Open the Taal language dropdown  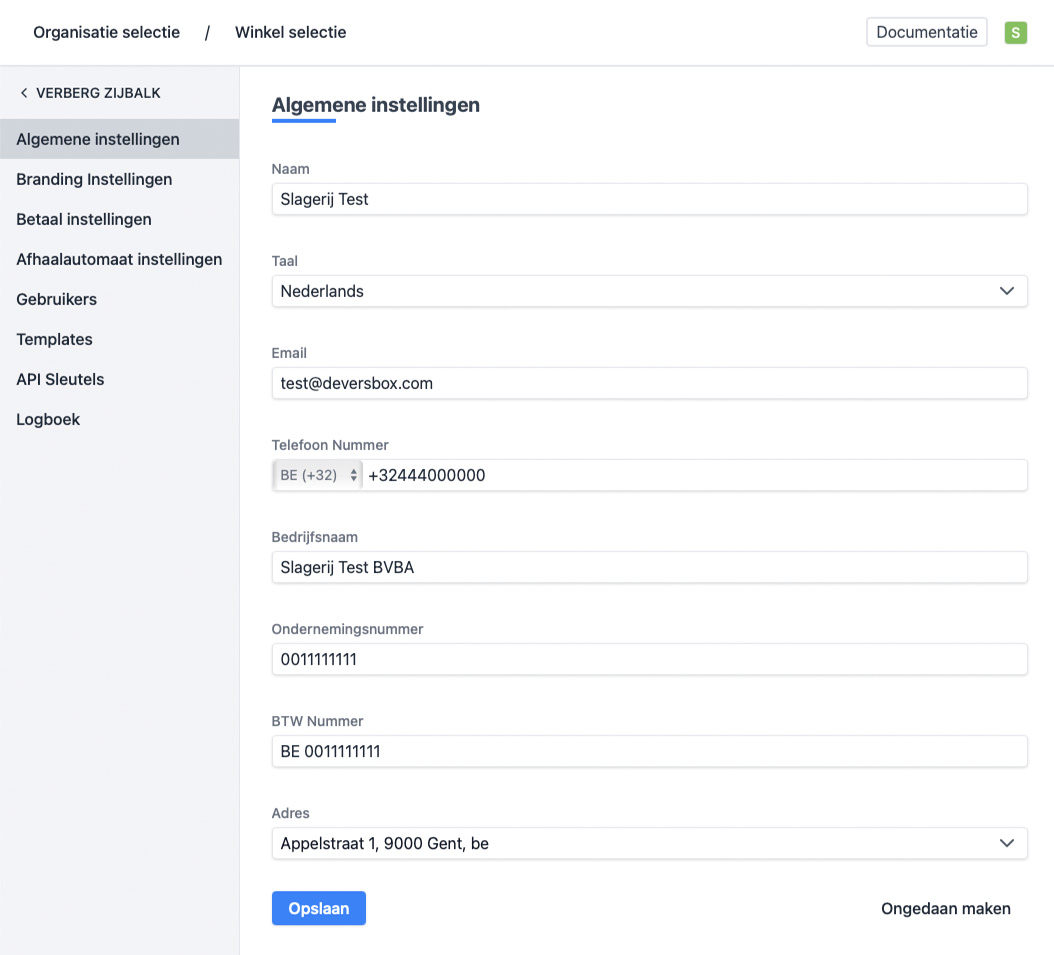coord(649,291)
